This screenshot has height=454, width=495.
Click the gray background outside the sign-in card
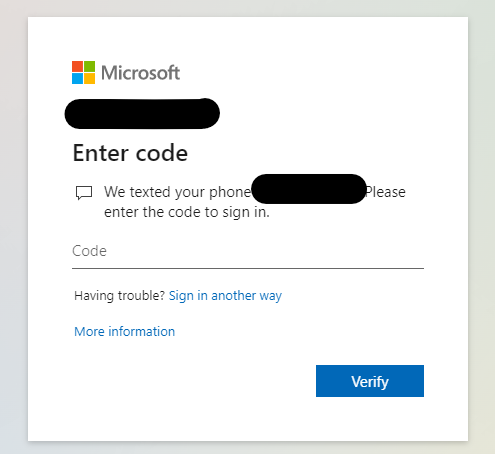coord(13,233)
